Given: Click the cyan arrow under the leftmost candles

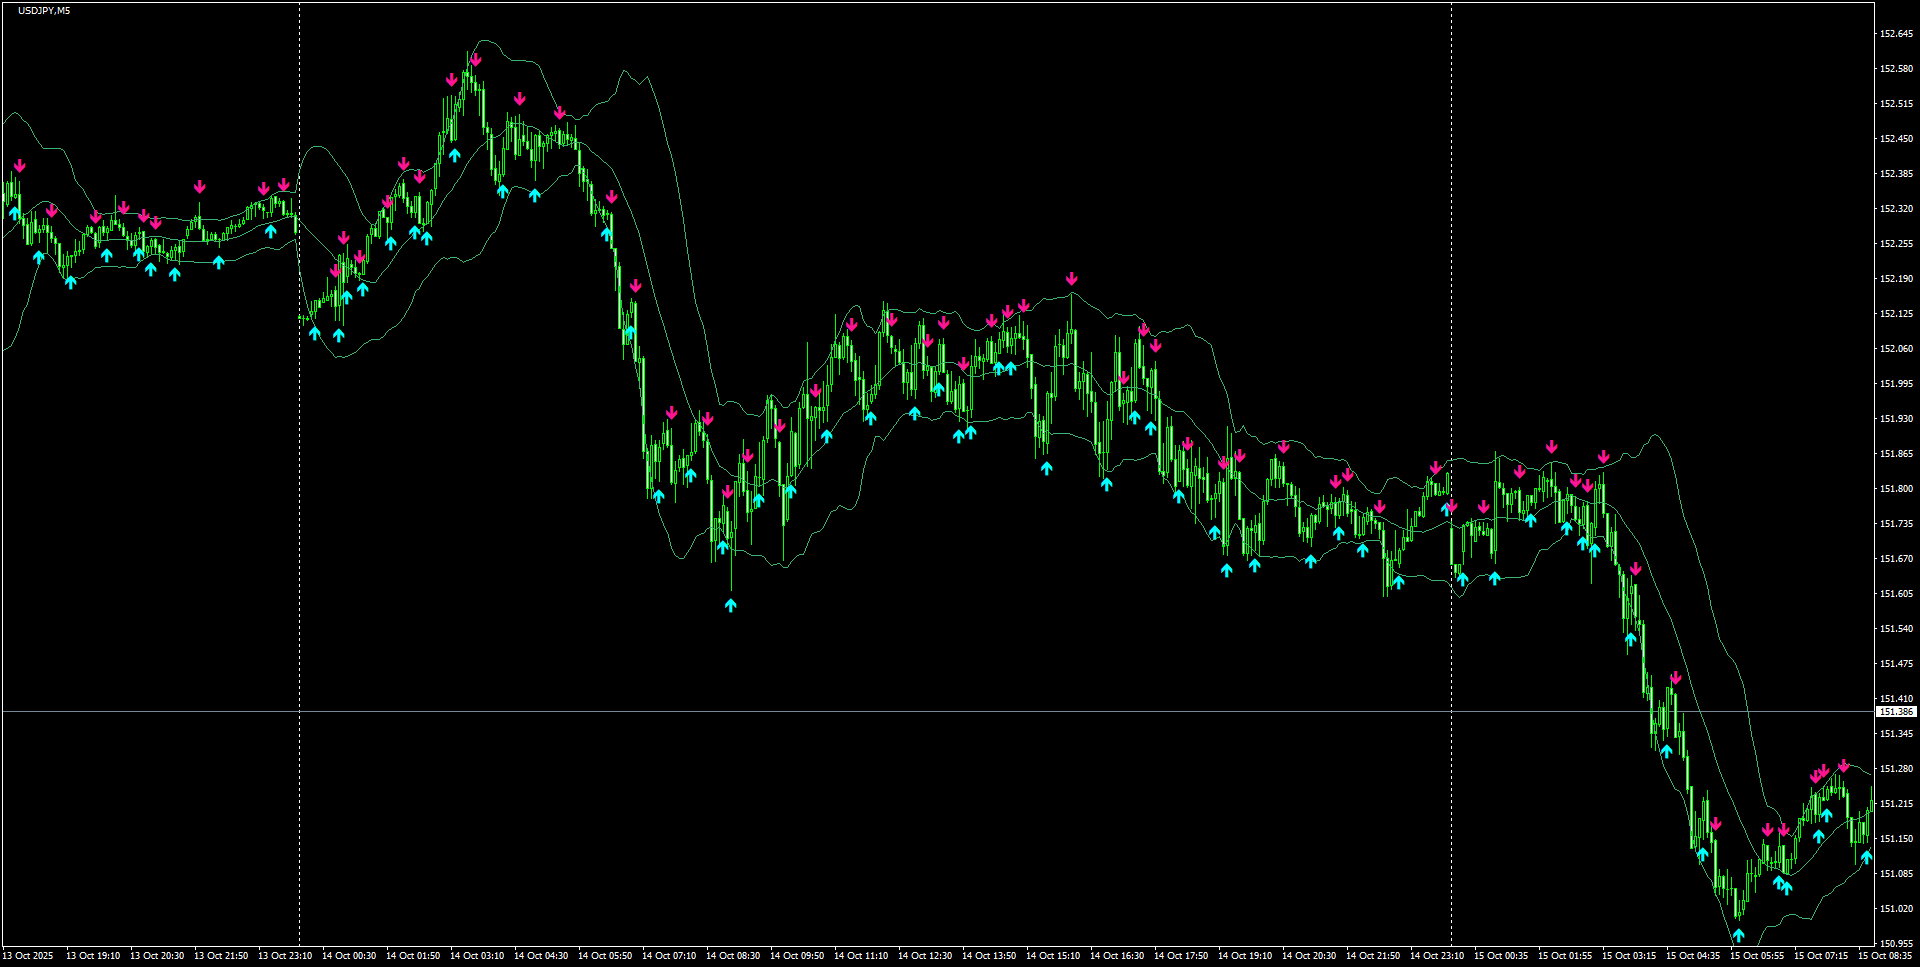Looking at the screenshot, I should (12, 214).
